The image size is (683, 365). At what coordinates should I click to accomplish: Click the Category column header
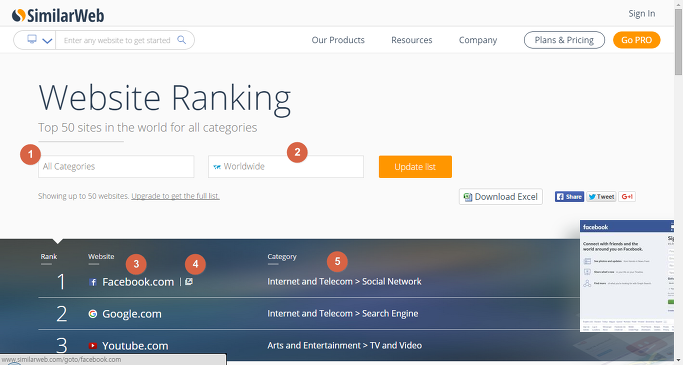click(282, 257)
